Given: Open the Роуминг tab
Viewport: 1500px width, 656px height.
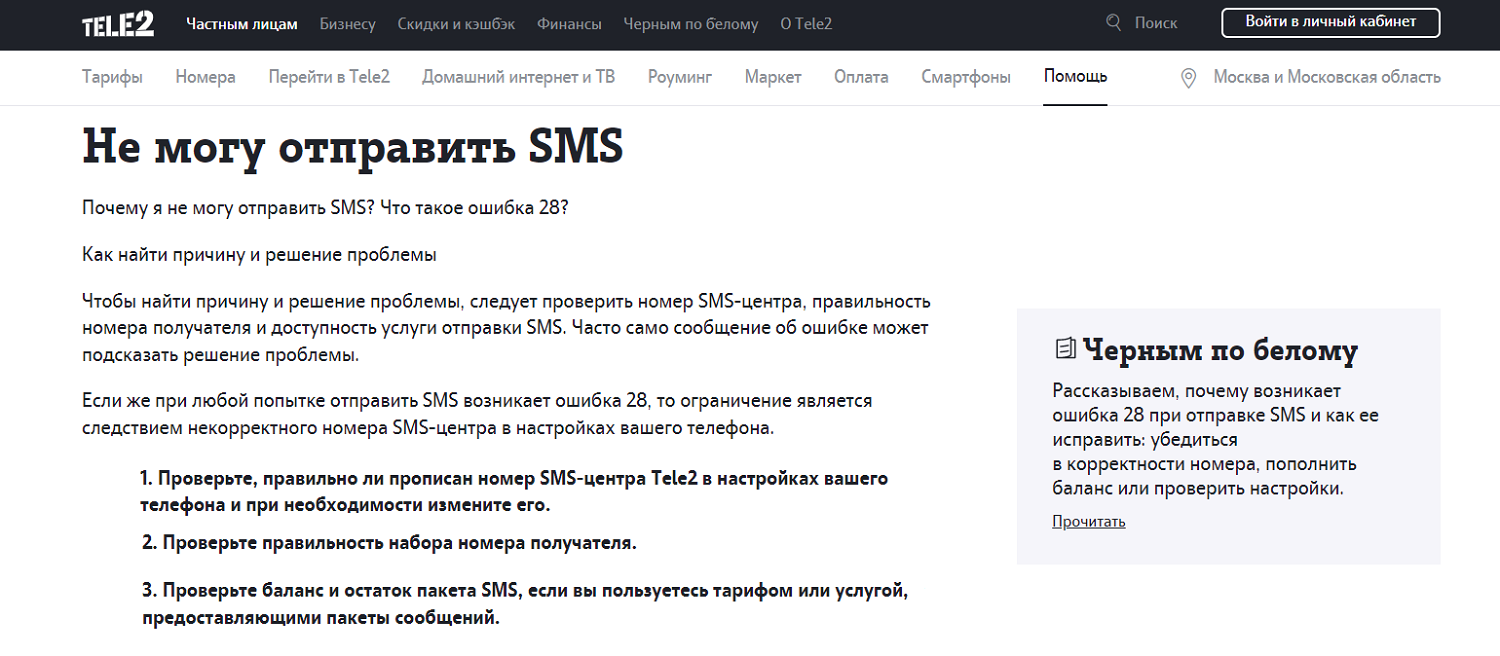Looking at the screenshot, I should (x=680, y=77).
